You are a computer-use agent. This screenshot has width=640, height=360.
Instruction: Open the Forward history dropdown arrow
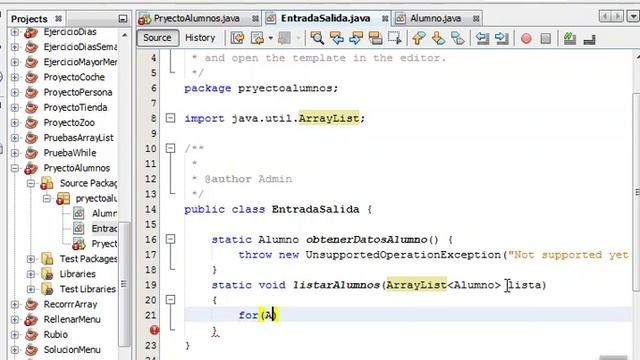coord(298,38)
